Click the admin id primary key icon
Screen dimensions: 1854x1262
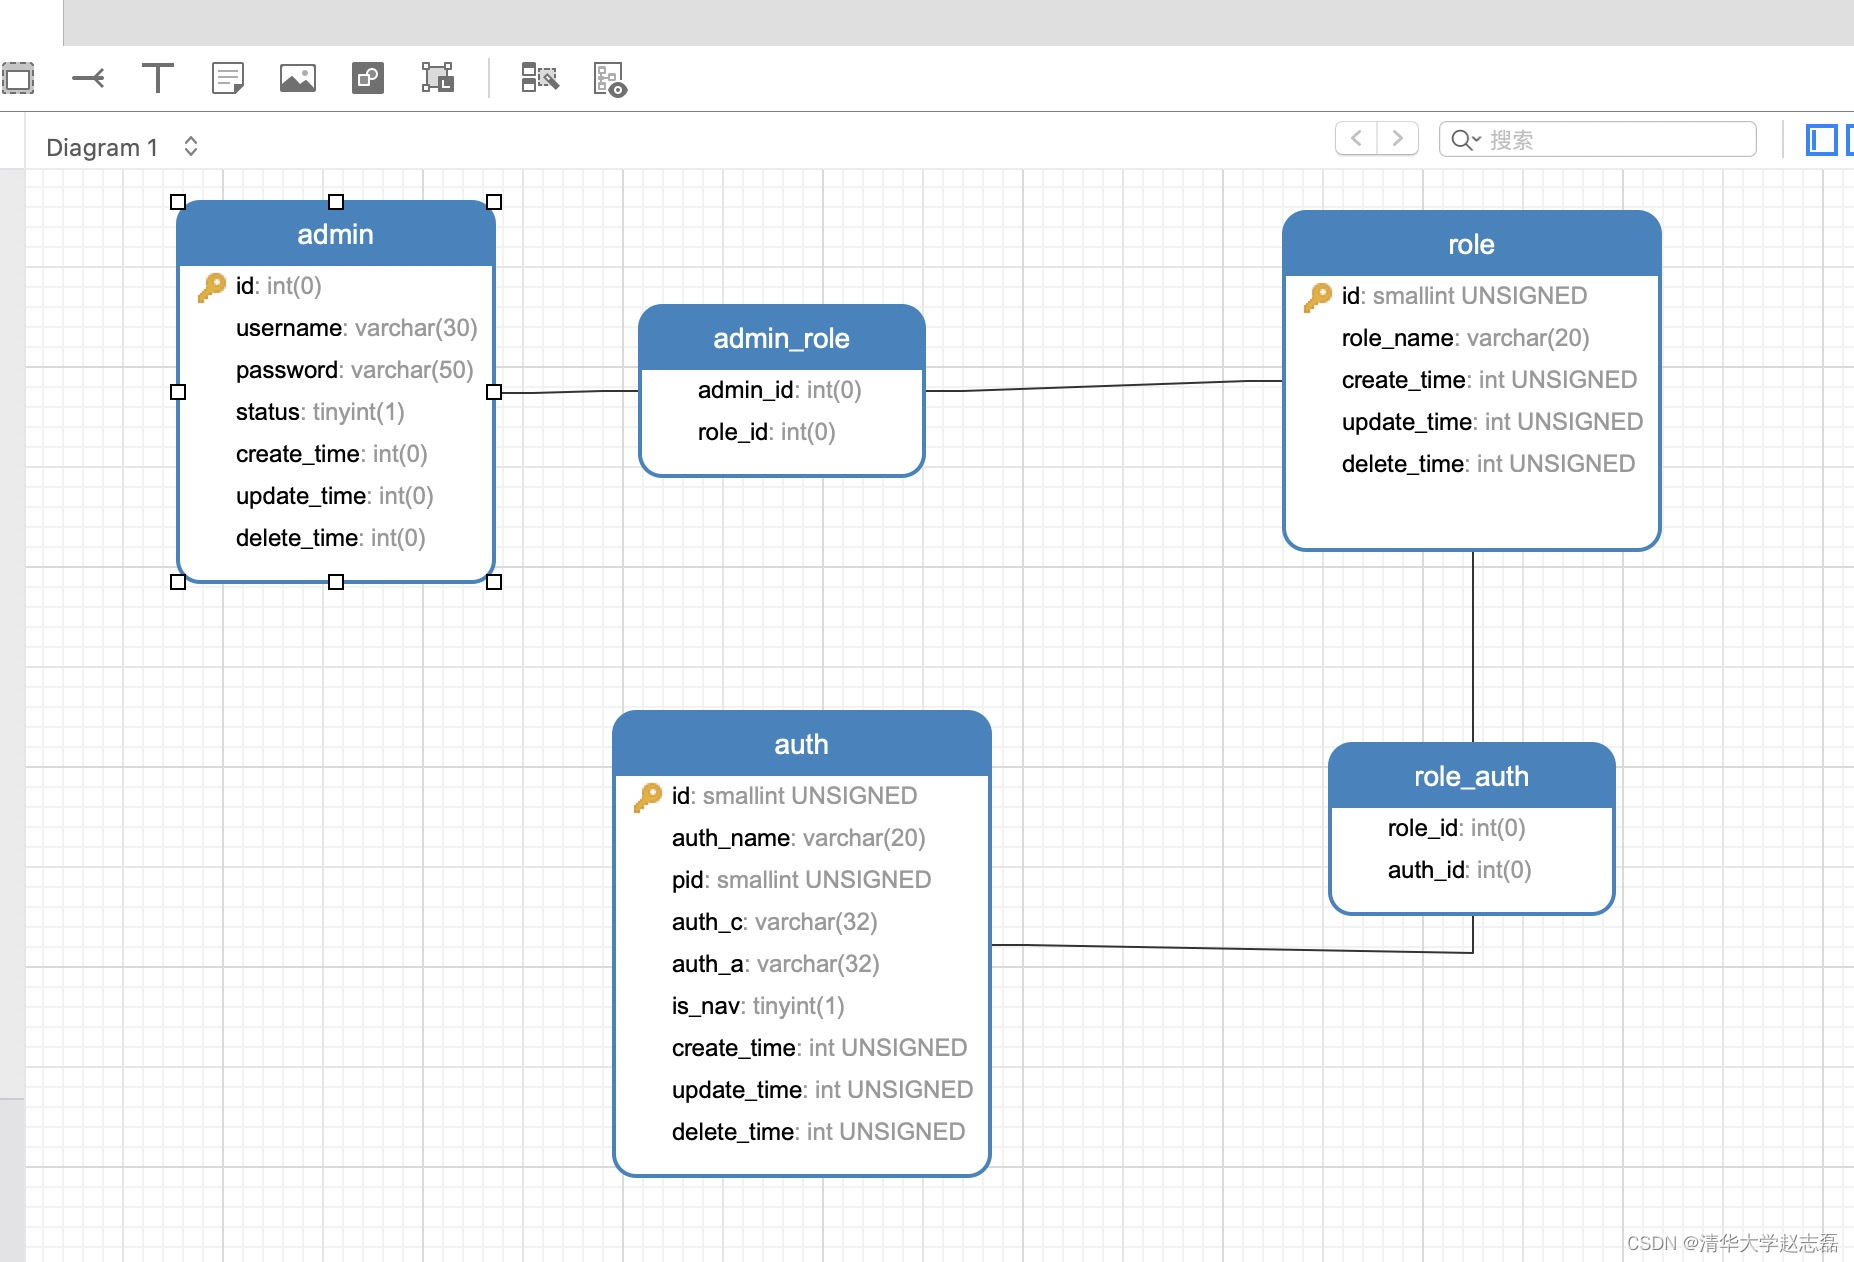212,287
